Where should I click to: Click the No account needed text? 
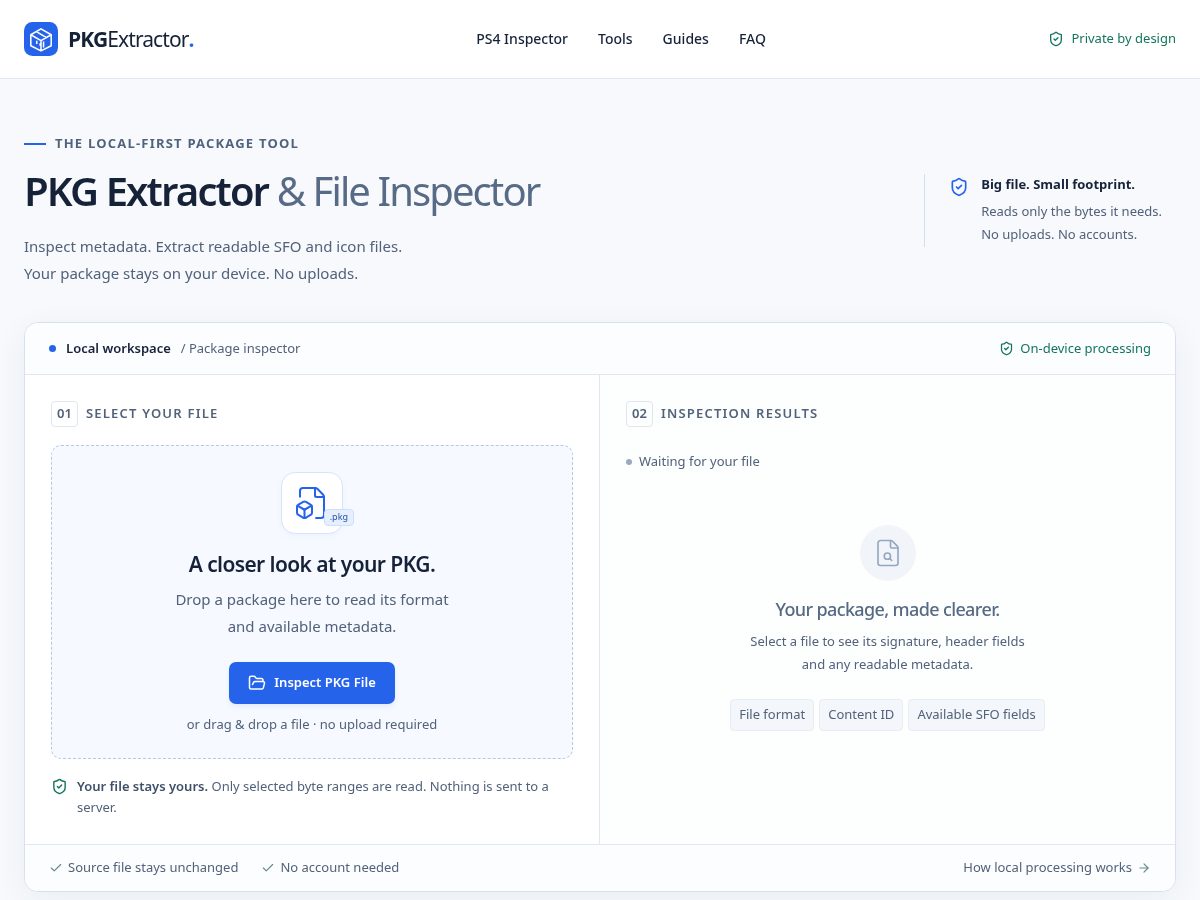click(x=340, y=868)
